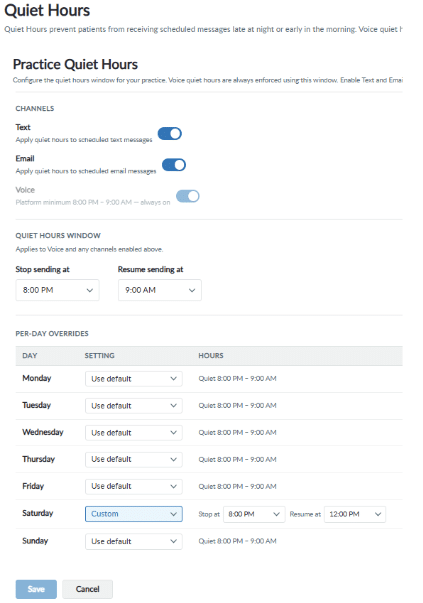Click the disabled Voice always-on toggle
423x603 pixels.
[x=188, y=196]
